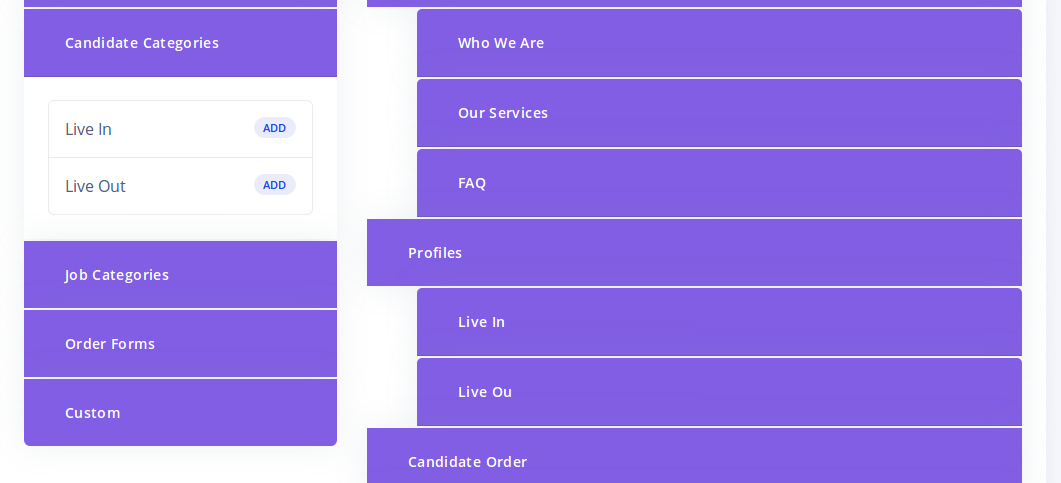Select the Live Out label in the categories list

95,186
